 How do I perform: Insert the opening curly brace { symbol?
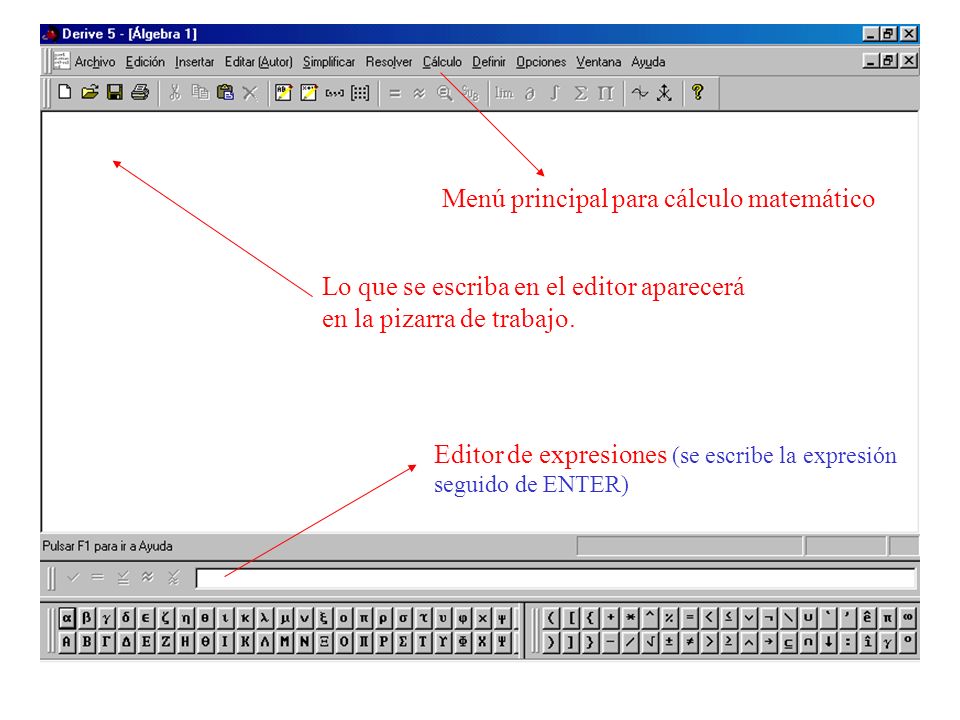tap(590, 618)
